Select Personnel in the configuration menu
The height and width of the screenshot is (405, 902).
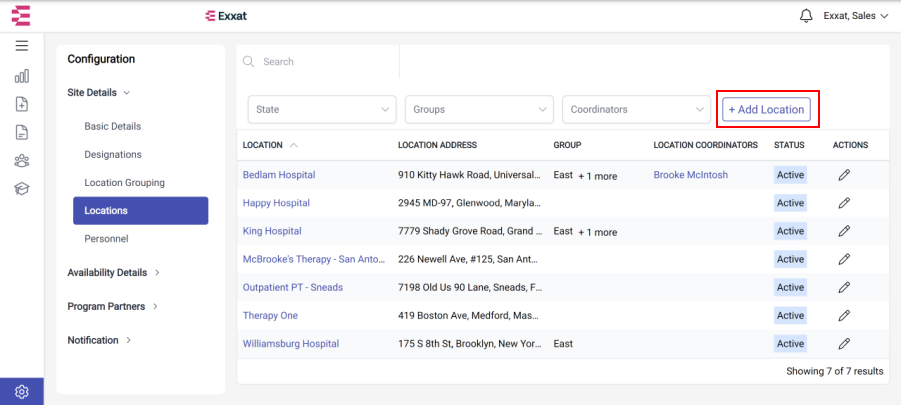[106, 239]
